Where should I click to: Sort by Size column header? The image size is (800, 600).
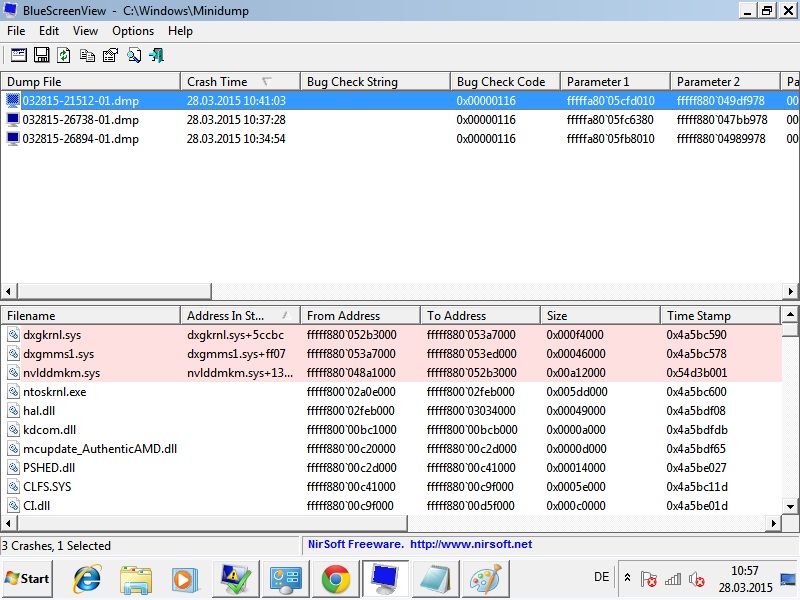pos(600,316)
